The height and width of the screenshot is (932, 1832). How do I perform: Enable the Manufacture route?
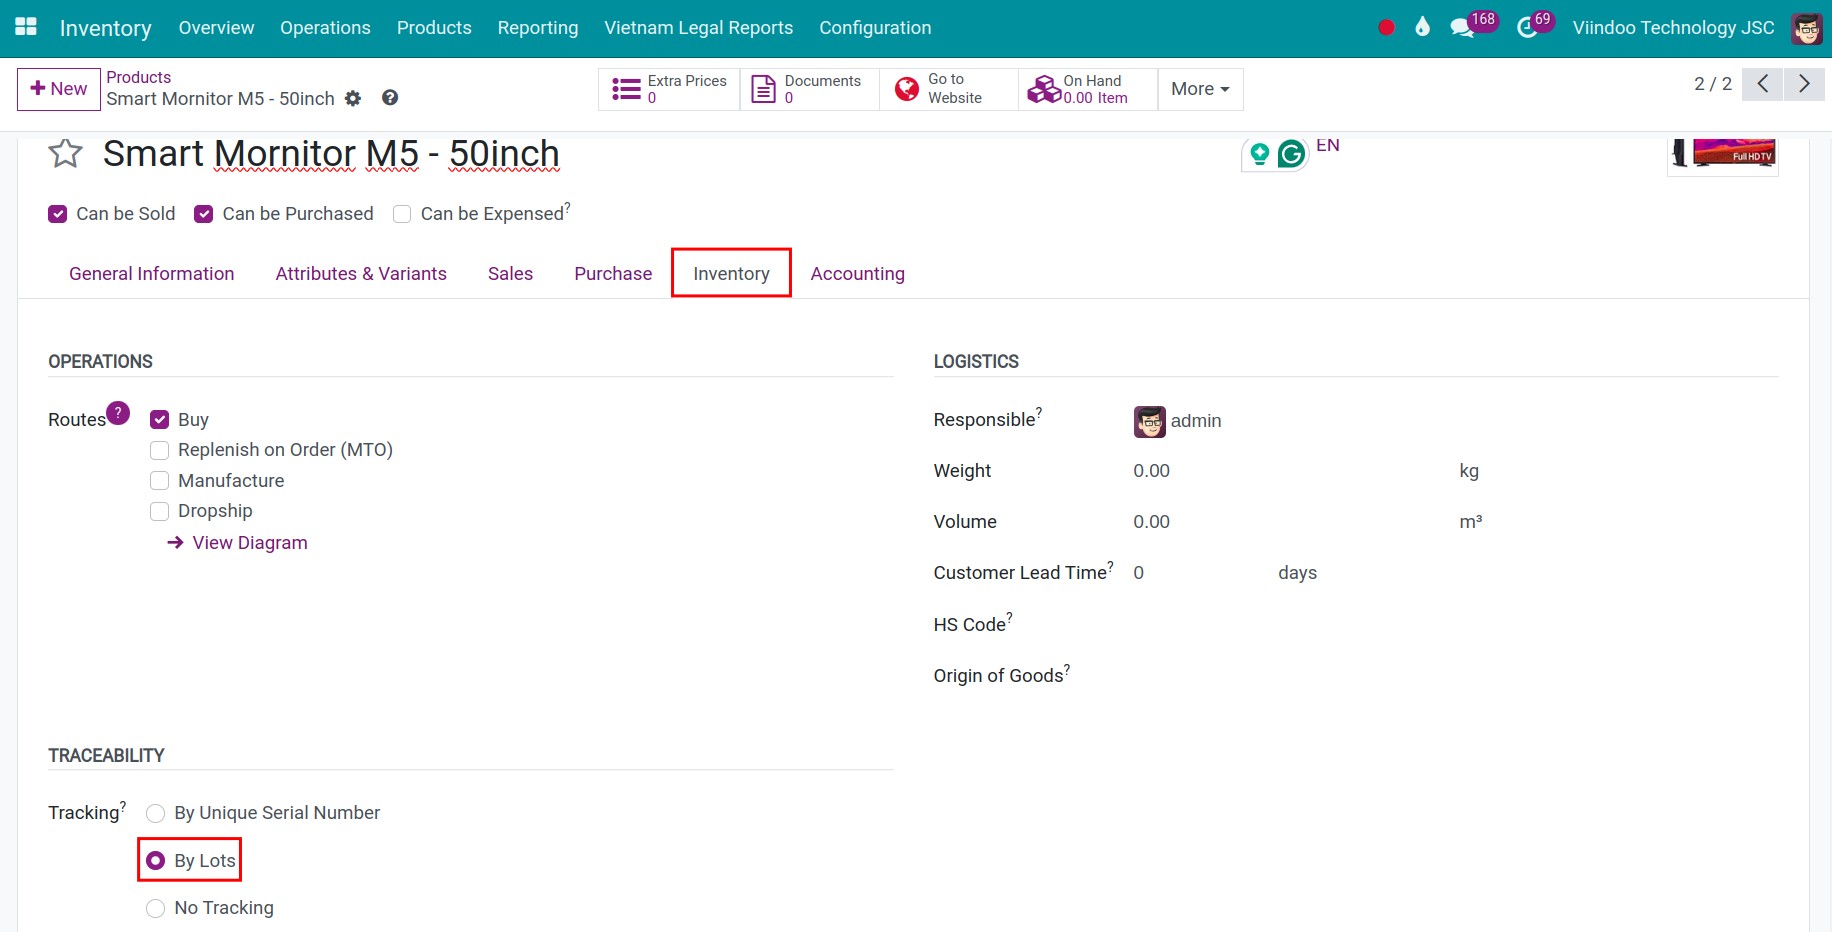(x=159, y=481)
